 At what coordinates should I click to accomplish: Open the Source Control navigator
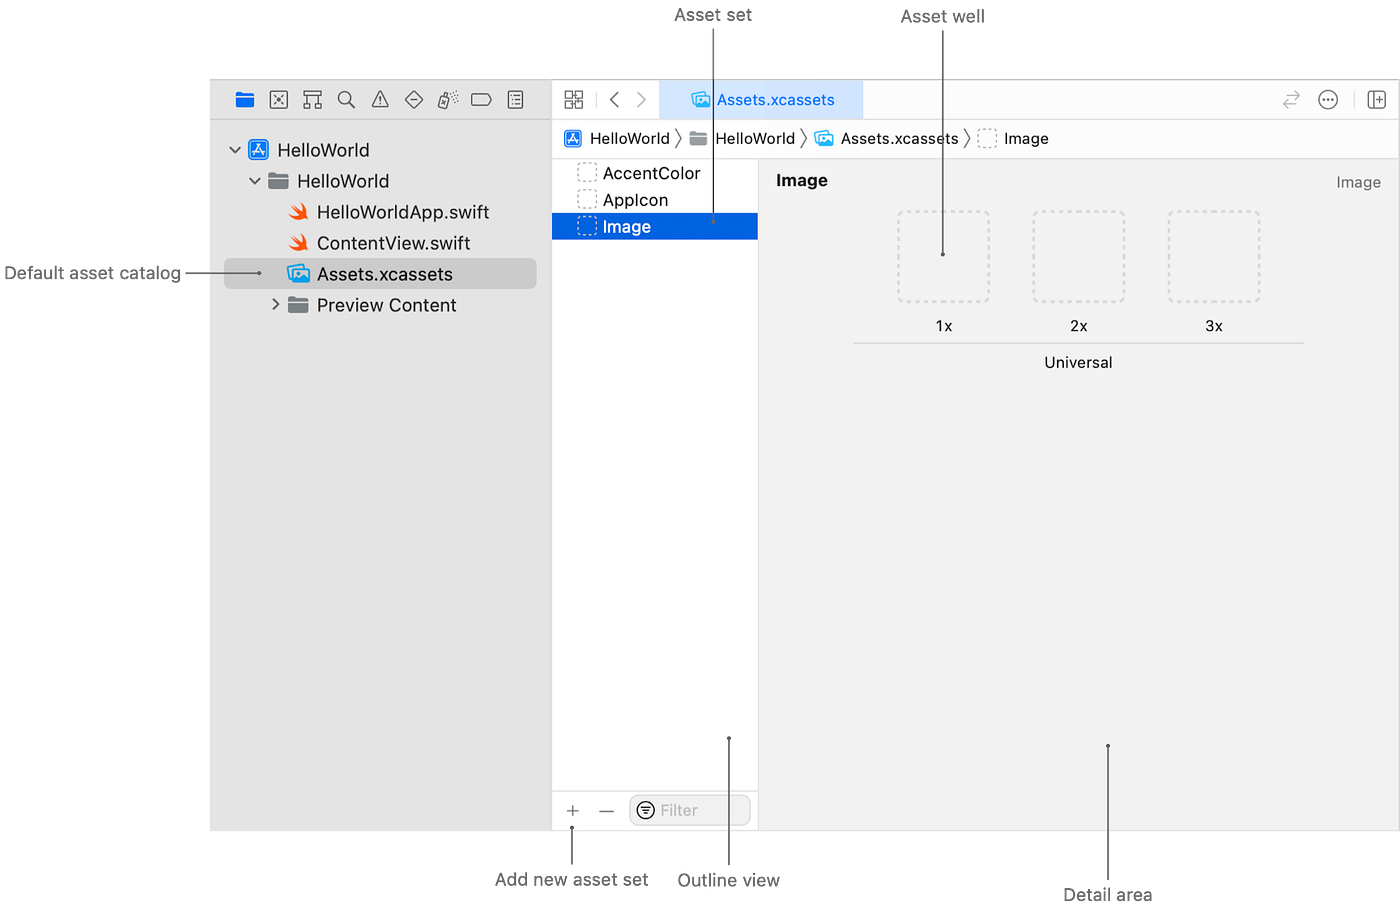coord(279,100)
